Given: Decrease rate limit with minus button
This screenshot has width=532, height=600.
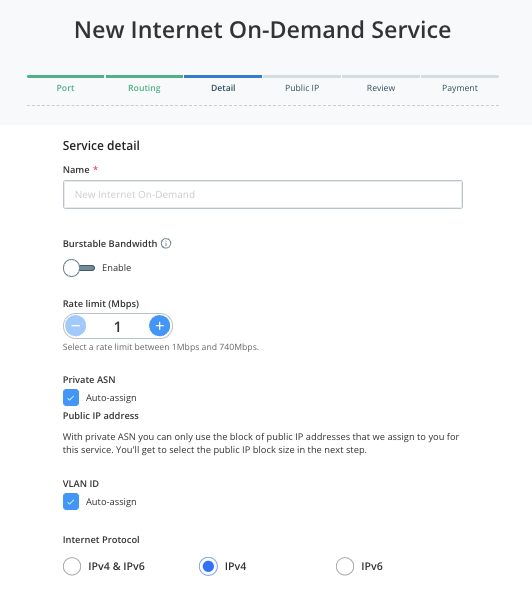Looking at the screenshot, I should tap(75, 326).
